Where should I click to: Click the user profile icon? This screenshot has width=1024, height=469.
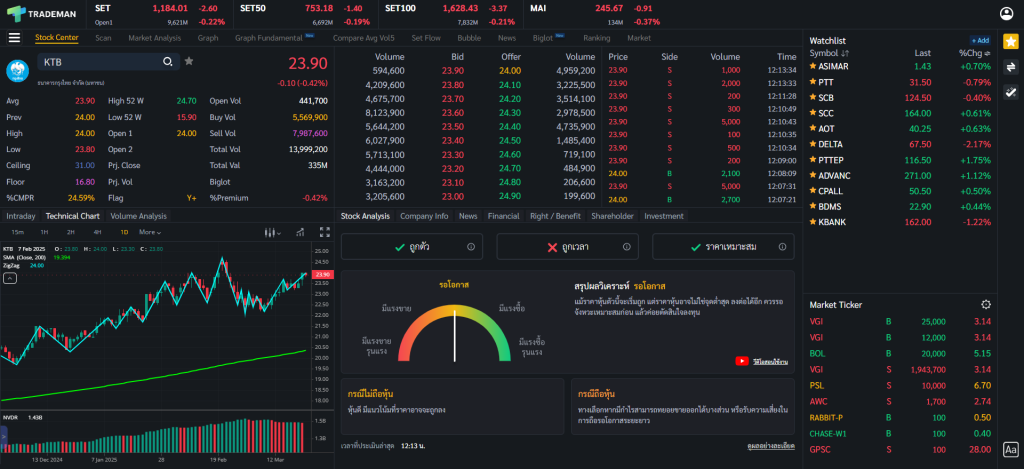coord(1008,13)
